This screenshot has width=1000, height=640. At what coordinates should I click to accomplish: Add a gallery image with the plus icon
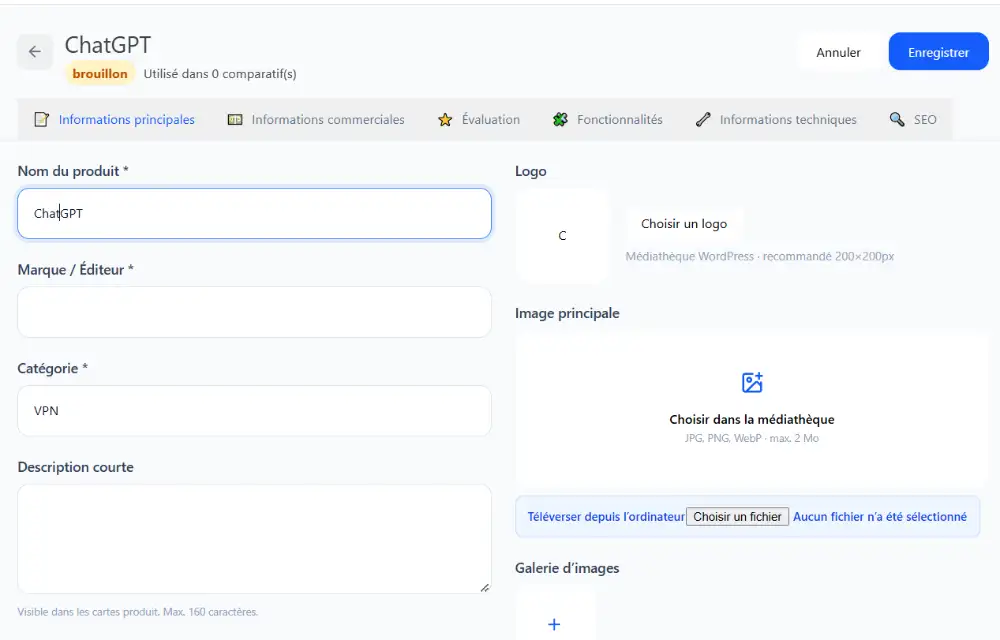554,624
